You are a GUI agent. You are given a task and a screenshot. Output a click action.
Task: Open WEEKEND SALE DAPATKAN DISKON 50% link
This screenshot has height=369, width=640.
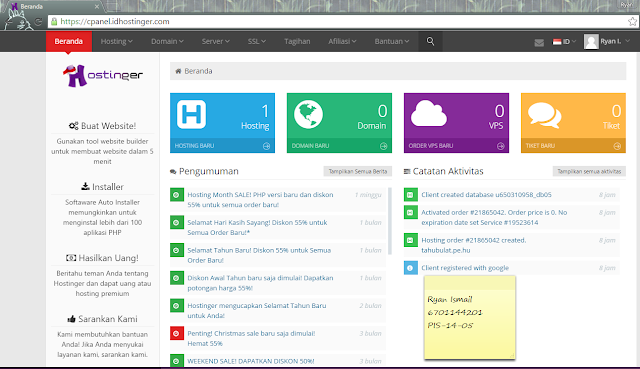point(251,361)
